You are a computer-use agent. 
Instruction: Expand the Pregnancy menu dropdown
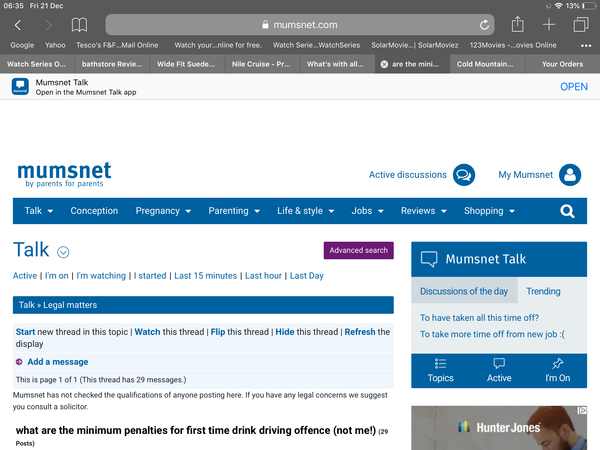pos(163,211)
